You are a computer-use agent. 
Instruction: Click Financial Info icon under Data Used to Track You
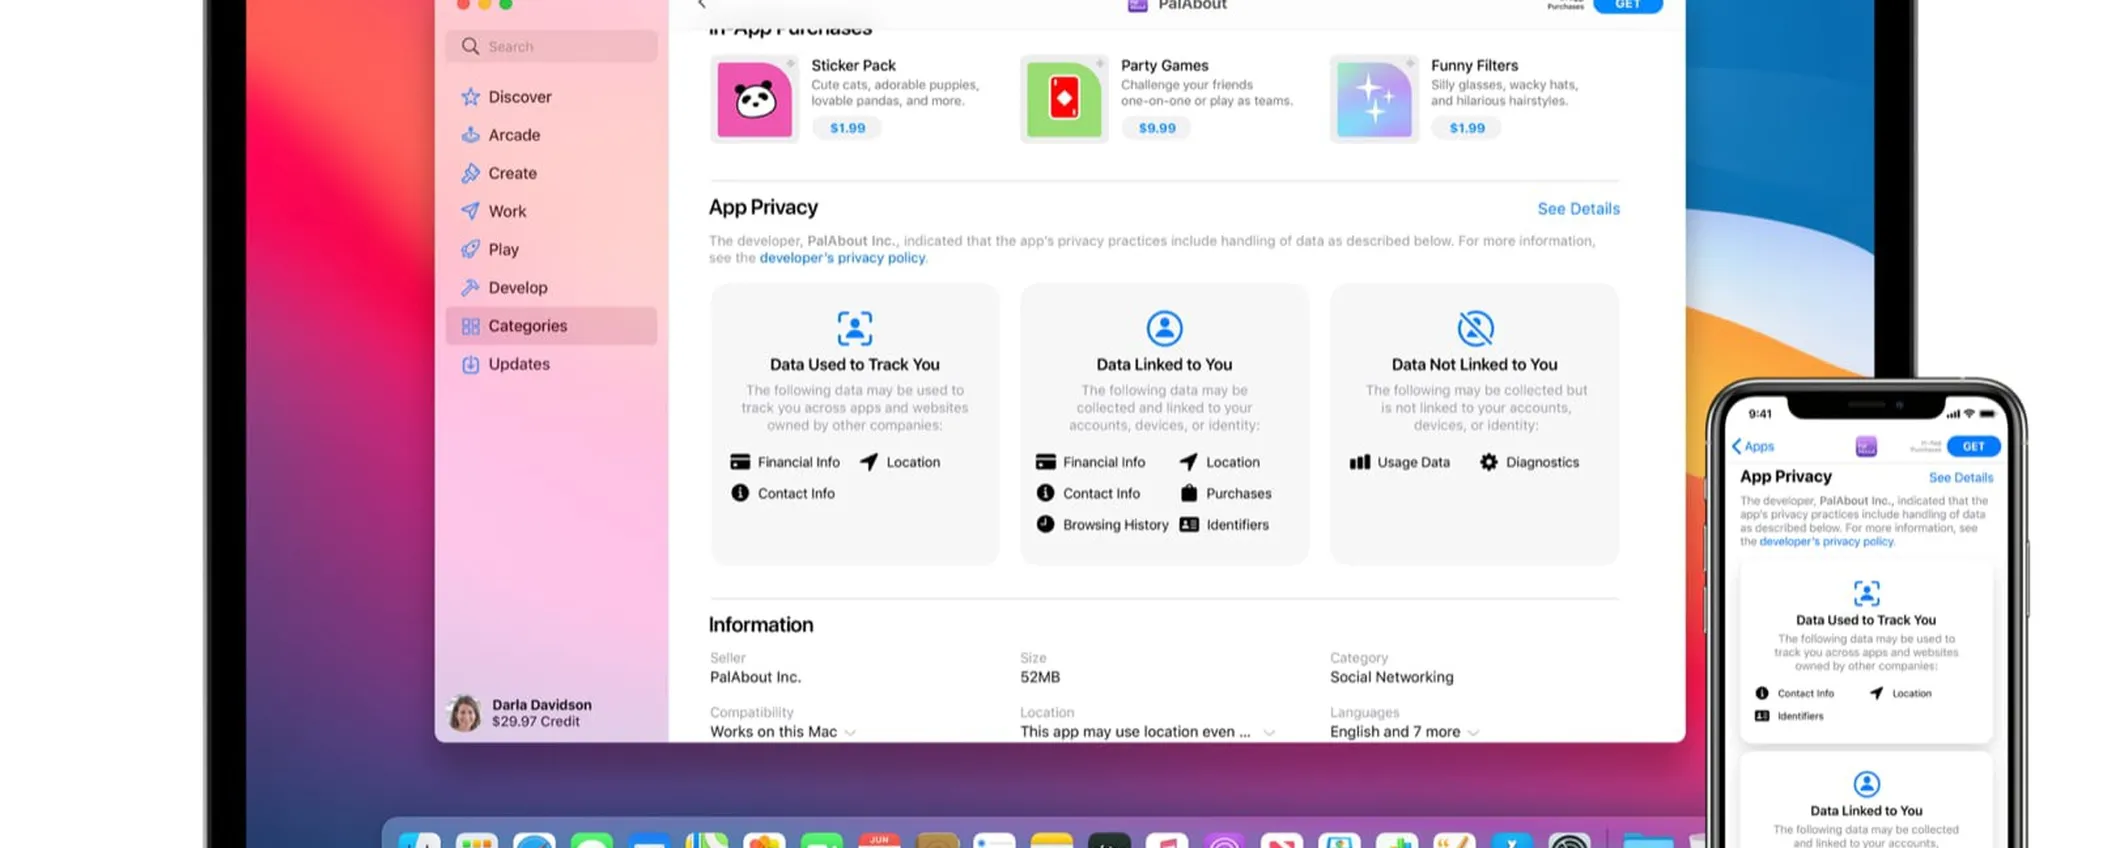(740, 462)
